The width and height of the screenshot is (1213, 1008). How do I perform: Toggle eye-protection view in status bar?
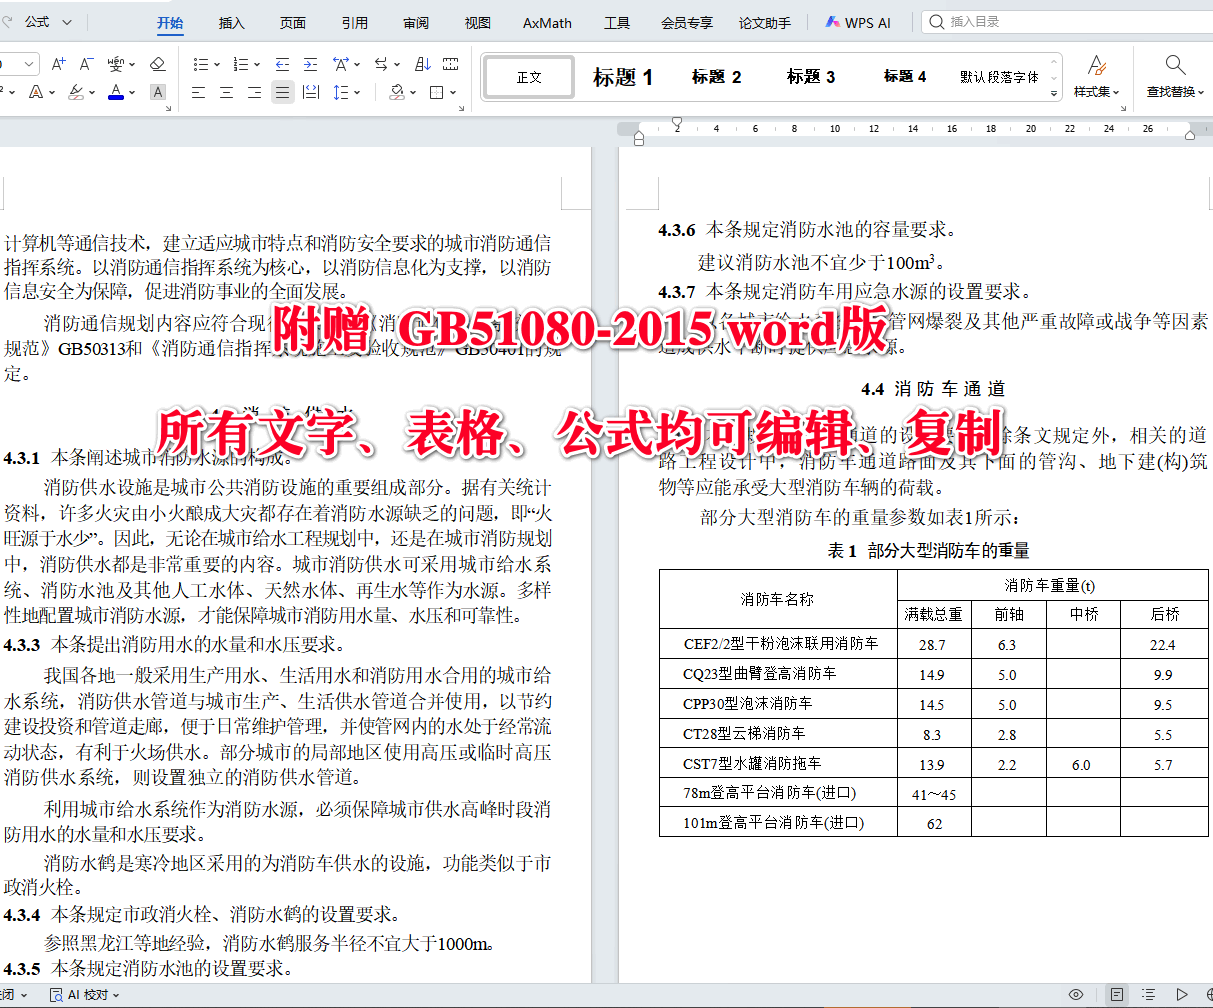pos(1076,994)
